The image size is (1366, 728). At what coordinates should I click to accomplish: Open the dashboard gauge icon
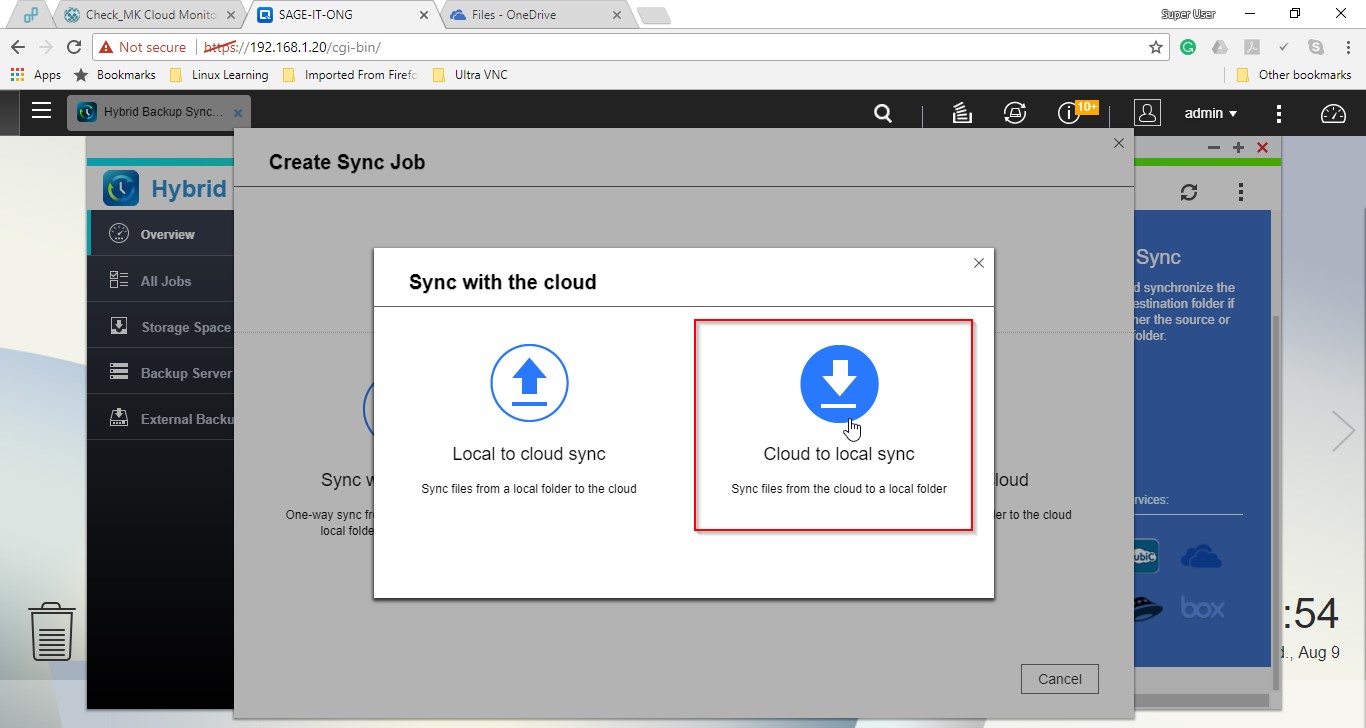point(1333,113)
